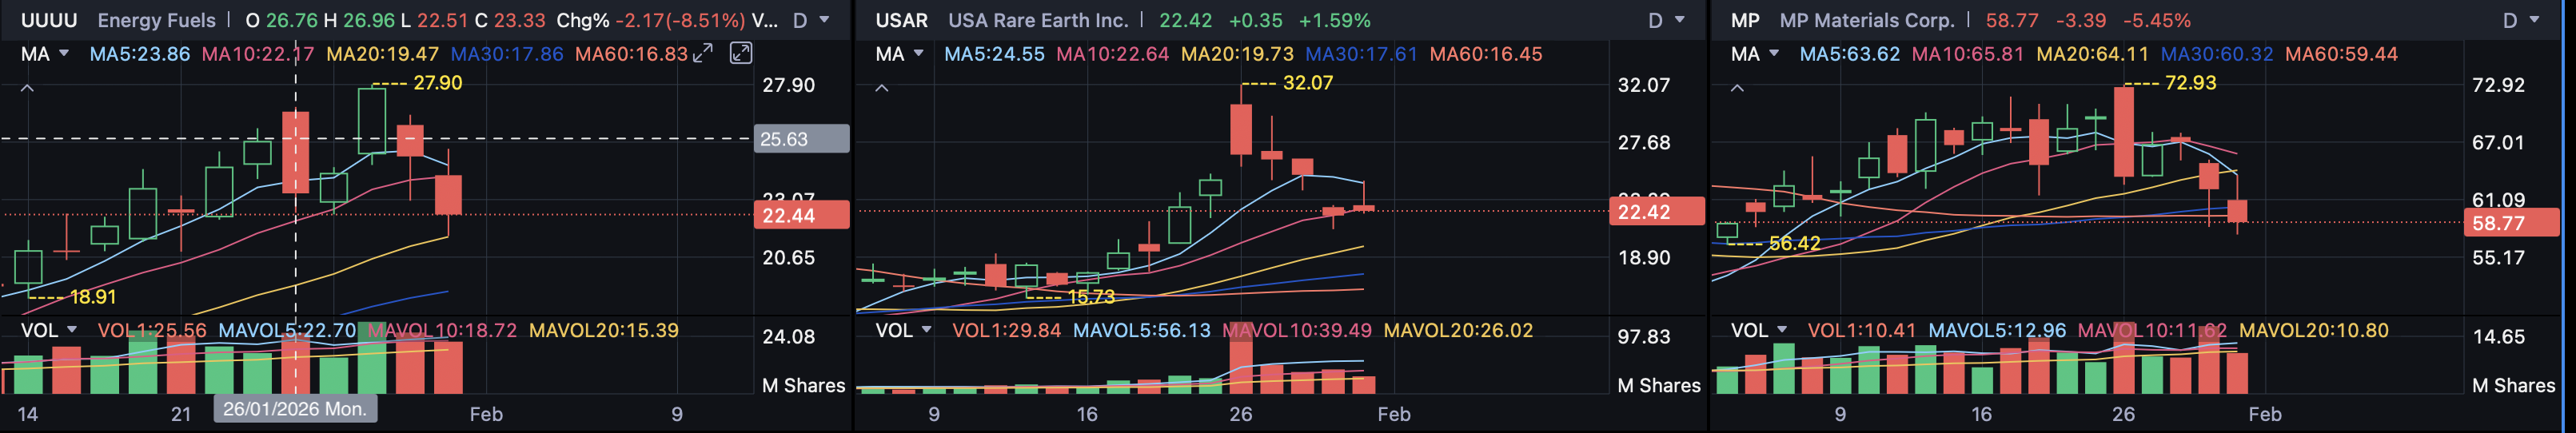Click the 26/01/2026 Mon. date marker

click(x=295, y=408)
